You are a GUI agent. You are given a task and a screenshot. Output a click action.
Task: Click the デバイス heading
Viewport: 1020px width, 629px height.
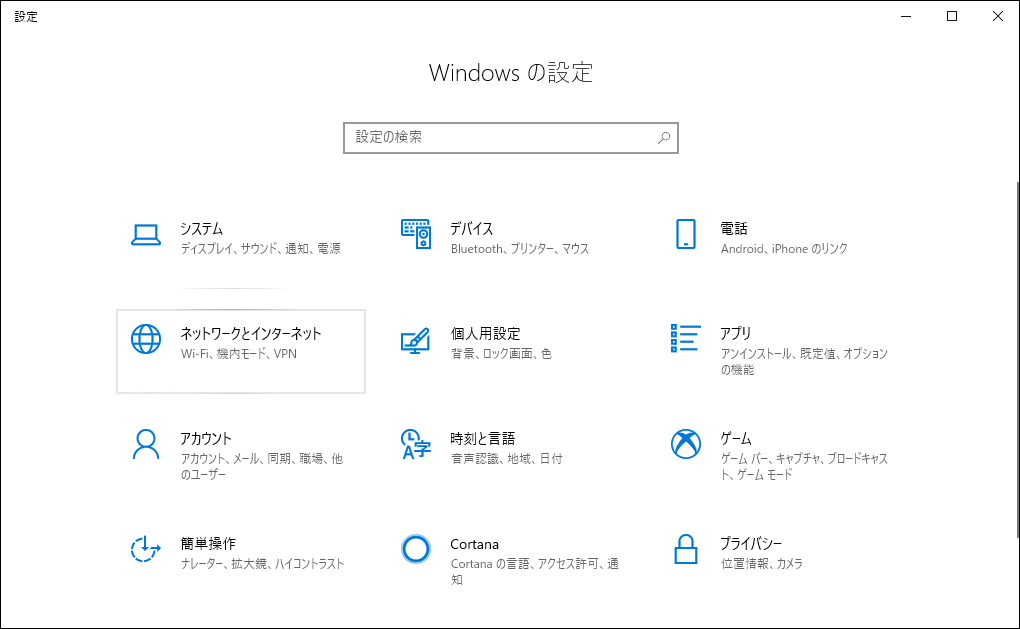tap(472, 229)
